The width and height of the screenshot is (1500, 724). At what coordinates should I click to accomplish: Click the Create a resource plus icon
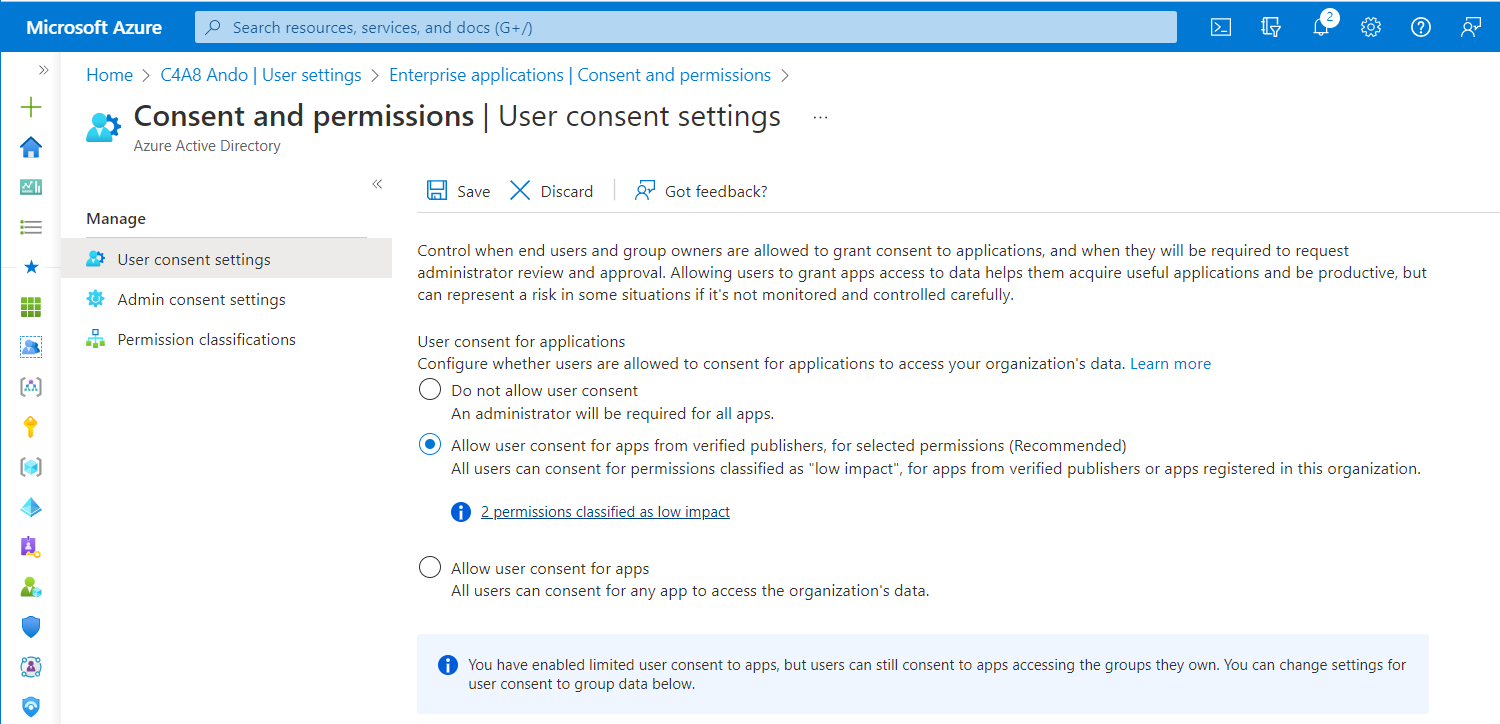point(31,107)
